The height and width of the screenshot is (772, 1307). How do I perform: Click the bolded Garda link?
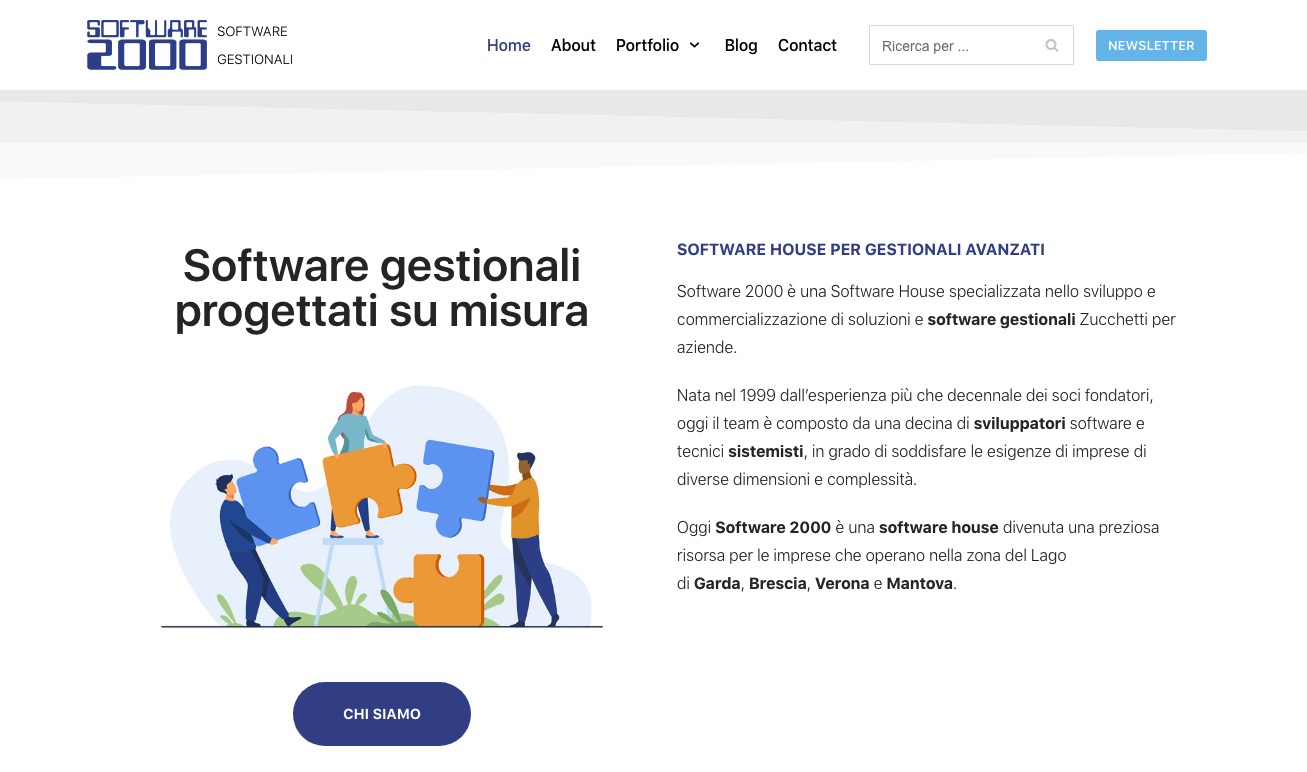[716, 583]
